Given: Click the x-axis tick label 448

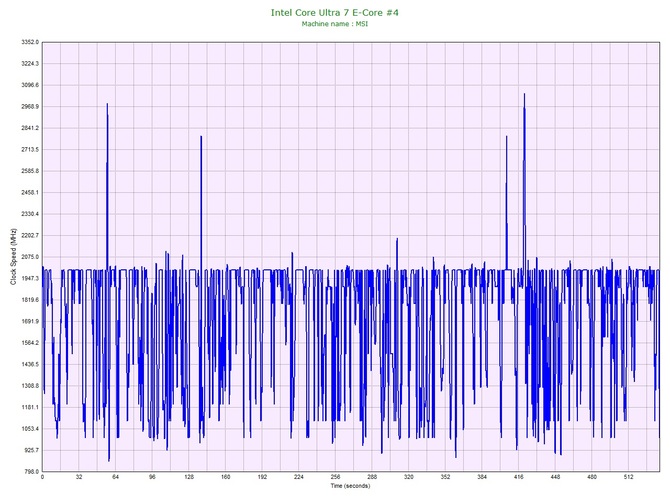Looking at the screenshot, I should pyautogui.click(x=555, y=477).
